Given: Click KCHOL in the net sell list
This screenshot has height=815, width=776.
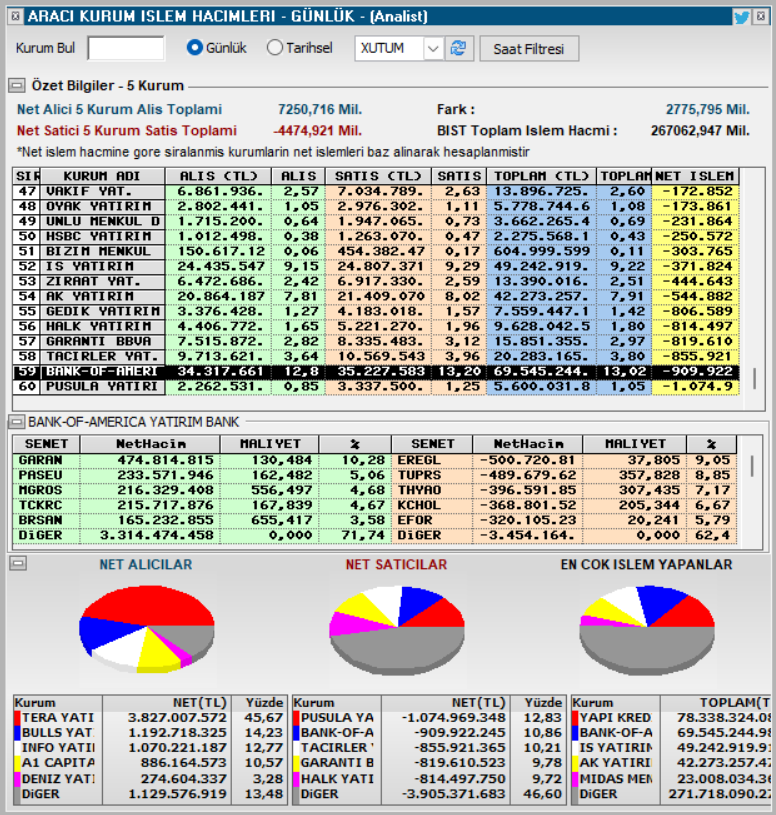Looking at the screenshot, I should (419, 506).
